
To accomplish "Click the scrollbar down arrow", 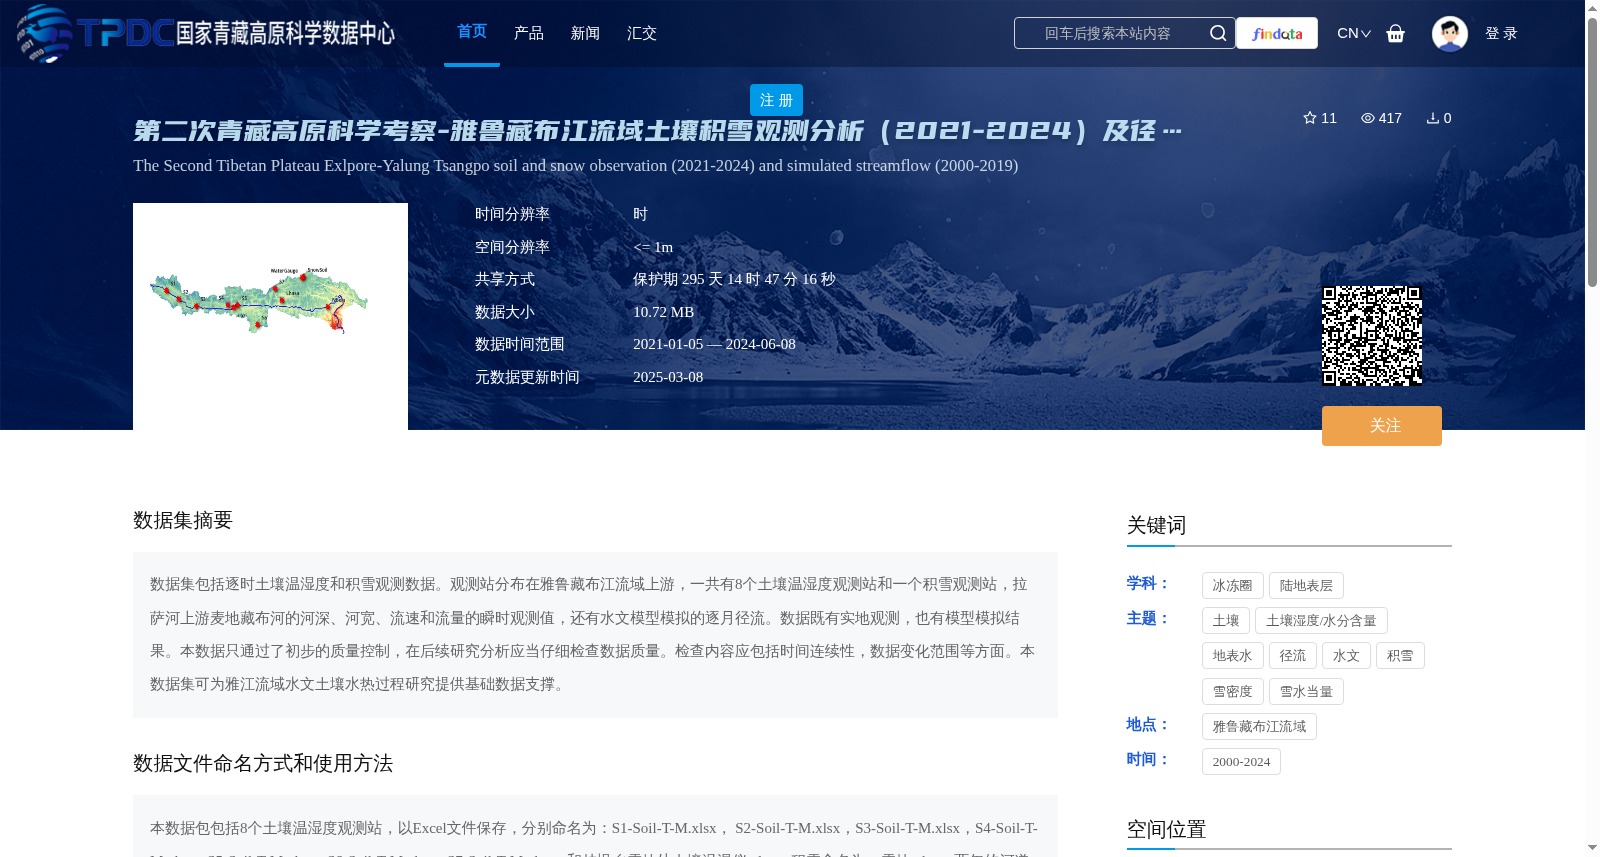I will click(1592, 849).
